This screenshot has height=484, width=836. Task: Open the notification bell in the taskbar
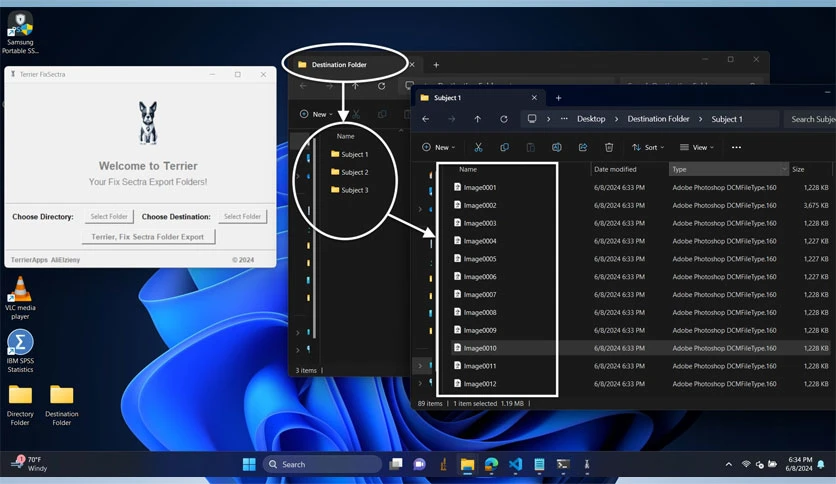822,464
